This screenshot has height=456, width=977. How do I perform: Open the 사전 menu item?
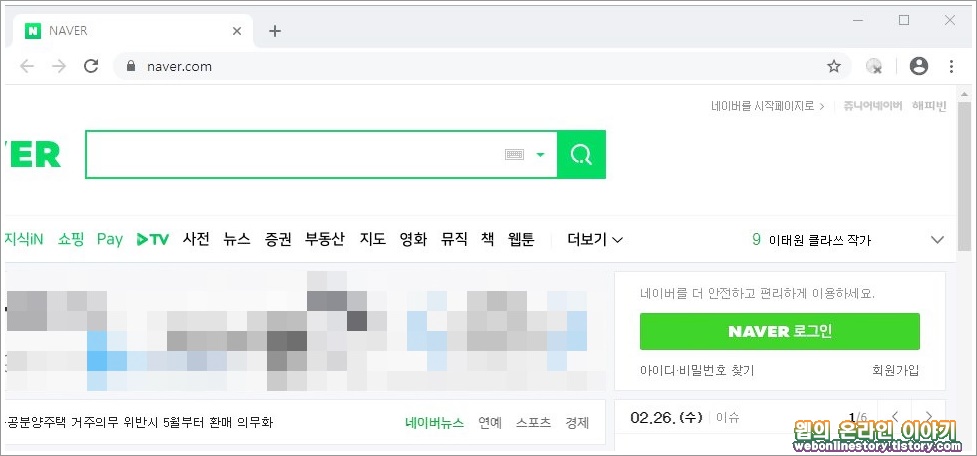tap(196, 239)
